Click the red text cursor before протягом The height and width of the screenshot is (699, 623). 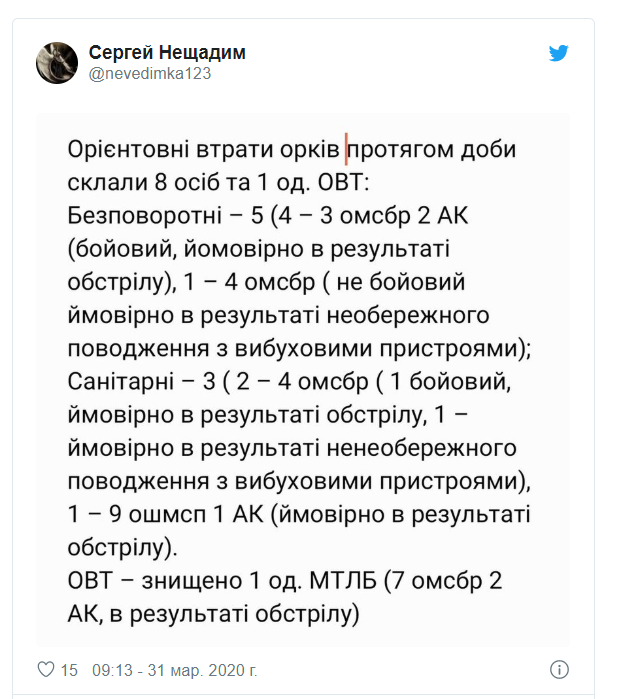pos(346,149)
